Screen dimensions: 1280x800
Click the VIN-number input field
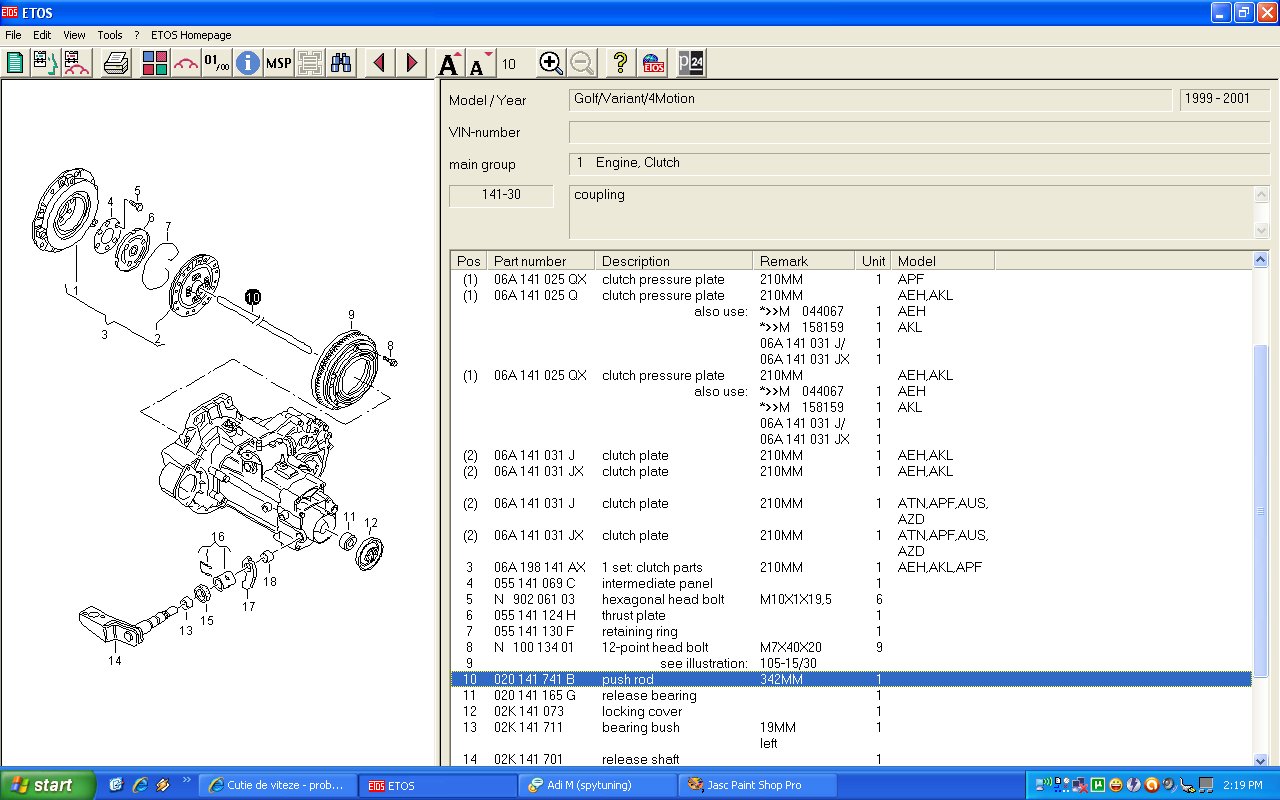pyautogui.click(x=920, y=132)
